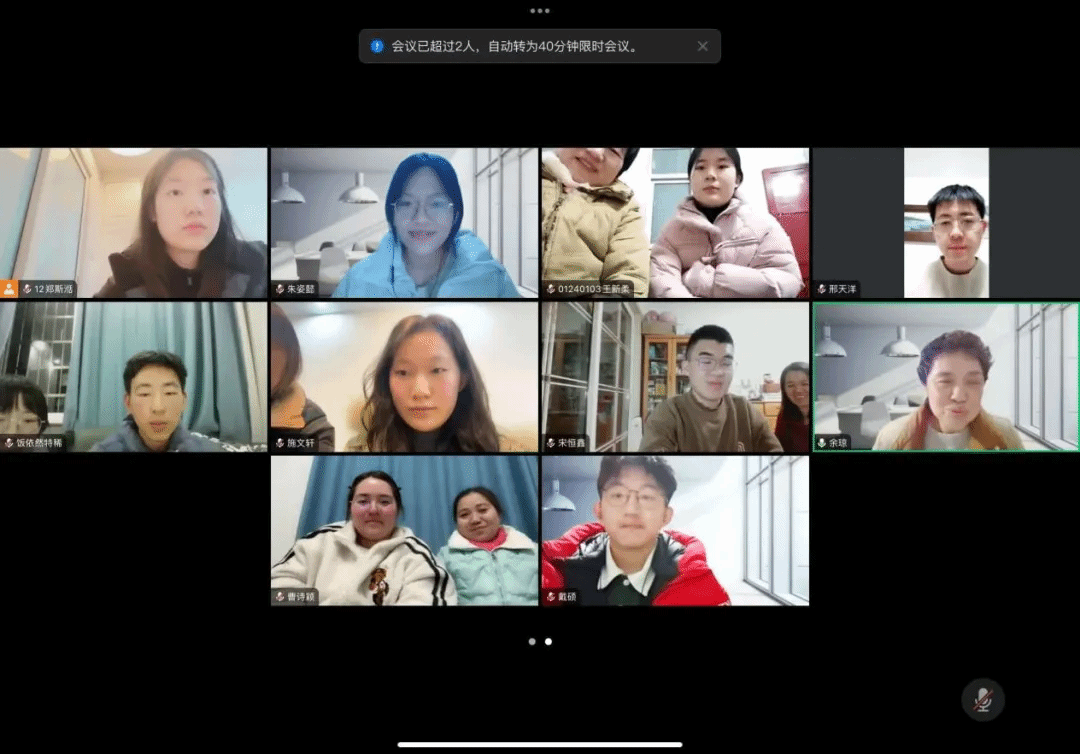
Task: Click the orange host icon beside 12 郑斯冠
Action: pos(9,289)
